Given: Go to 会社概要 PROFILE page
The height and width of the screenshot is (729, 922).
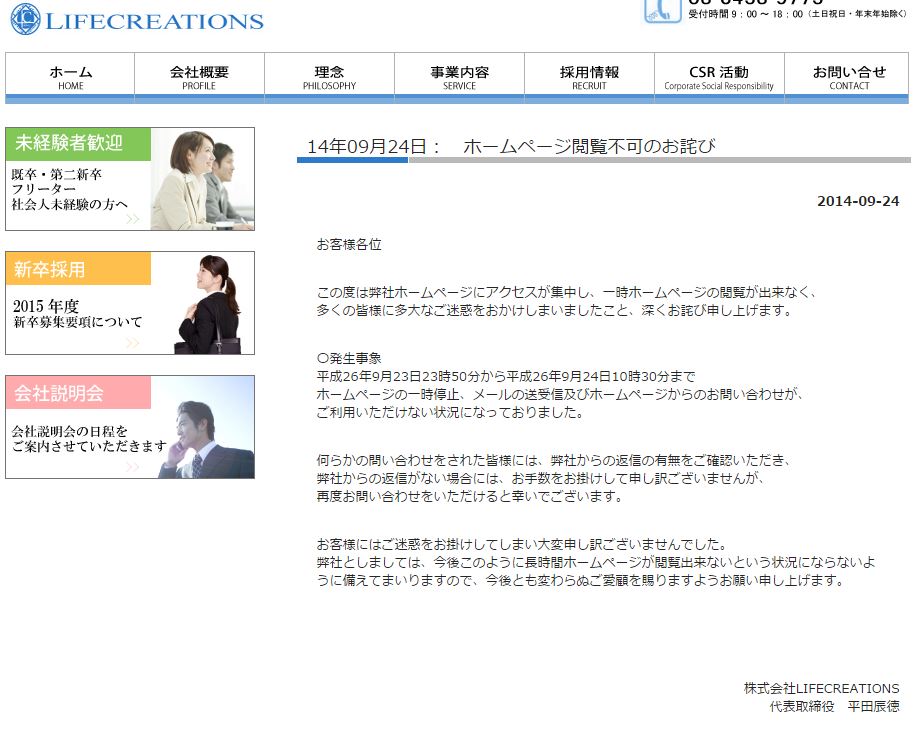Looking at the screenshot, I should (x=199, y=78).
